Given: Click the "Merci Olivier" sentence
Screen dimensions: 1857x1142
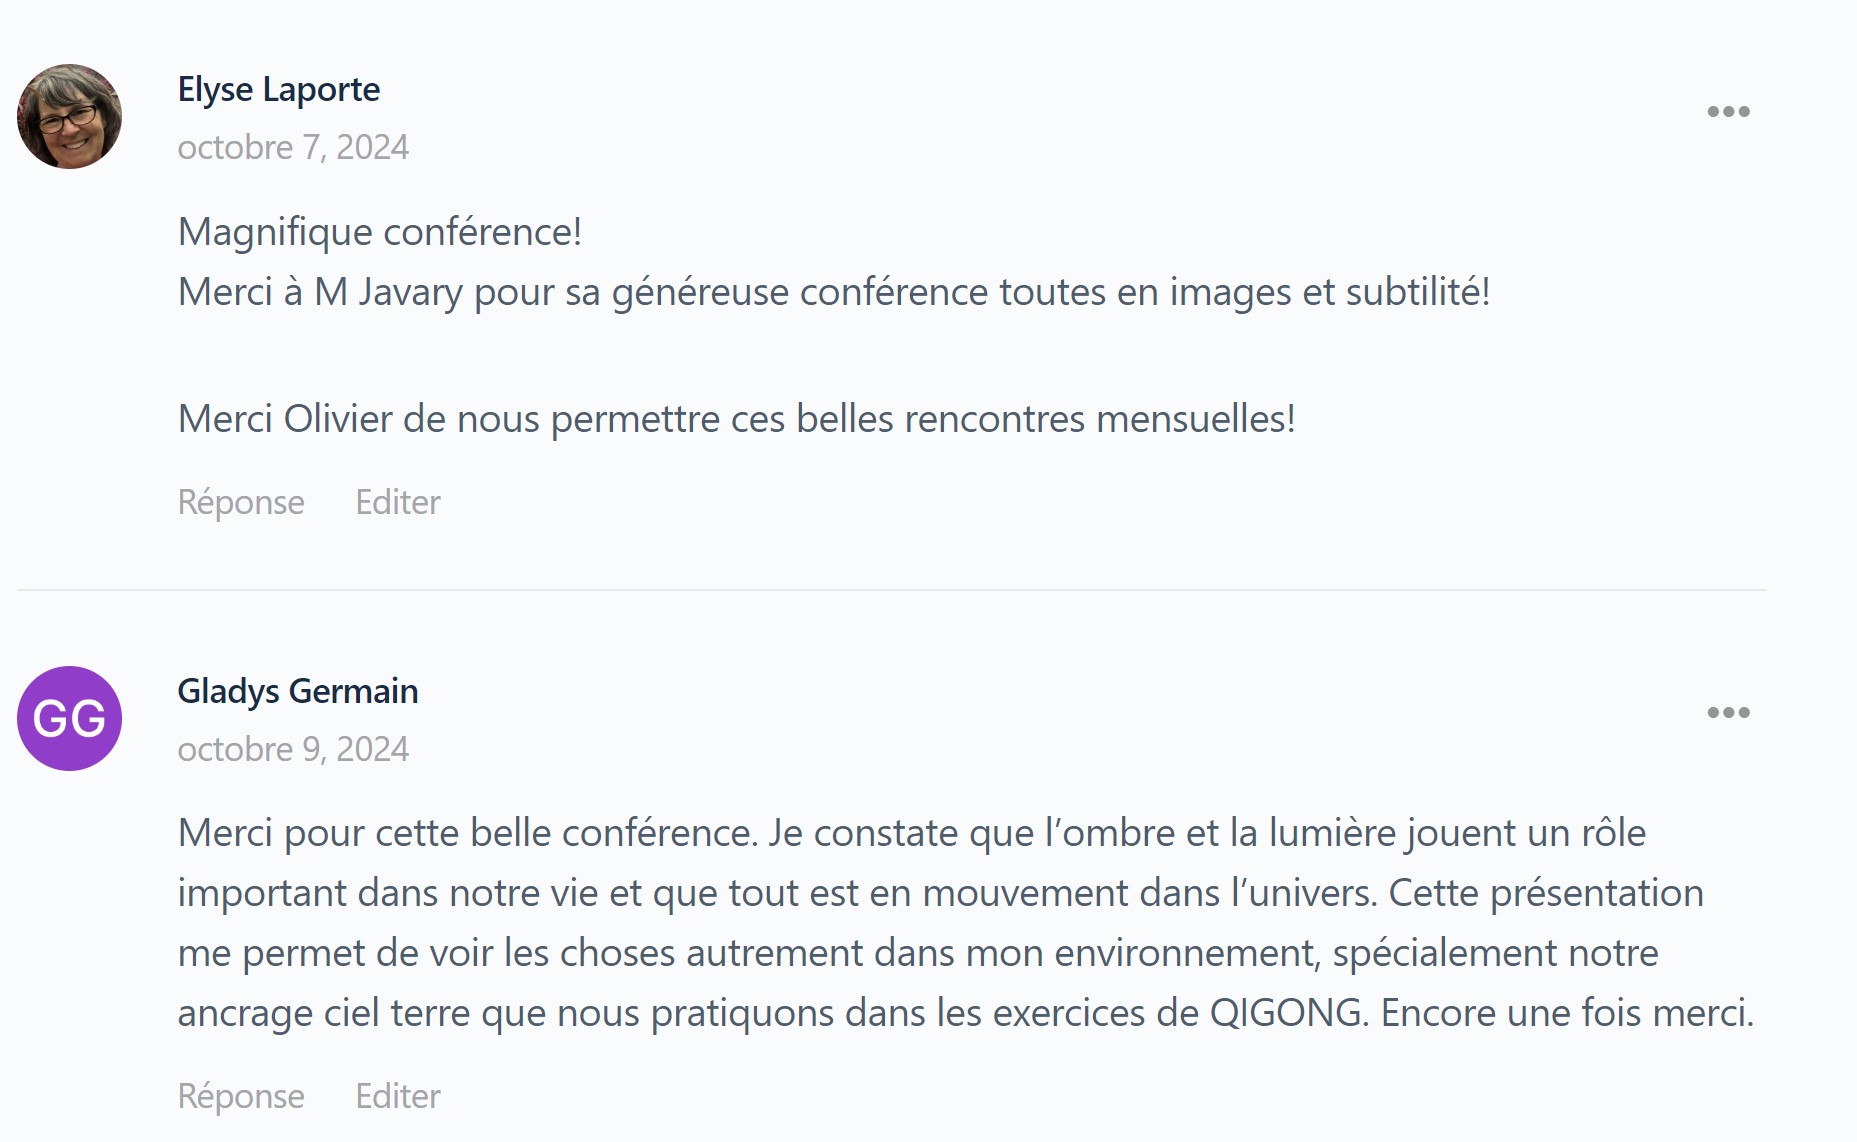Looking at the screenshot, I should (736, 419).
